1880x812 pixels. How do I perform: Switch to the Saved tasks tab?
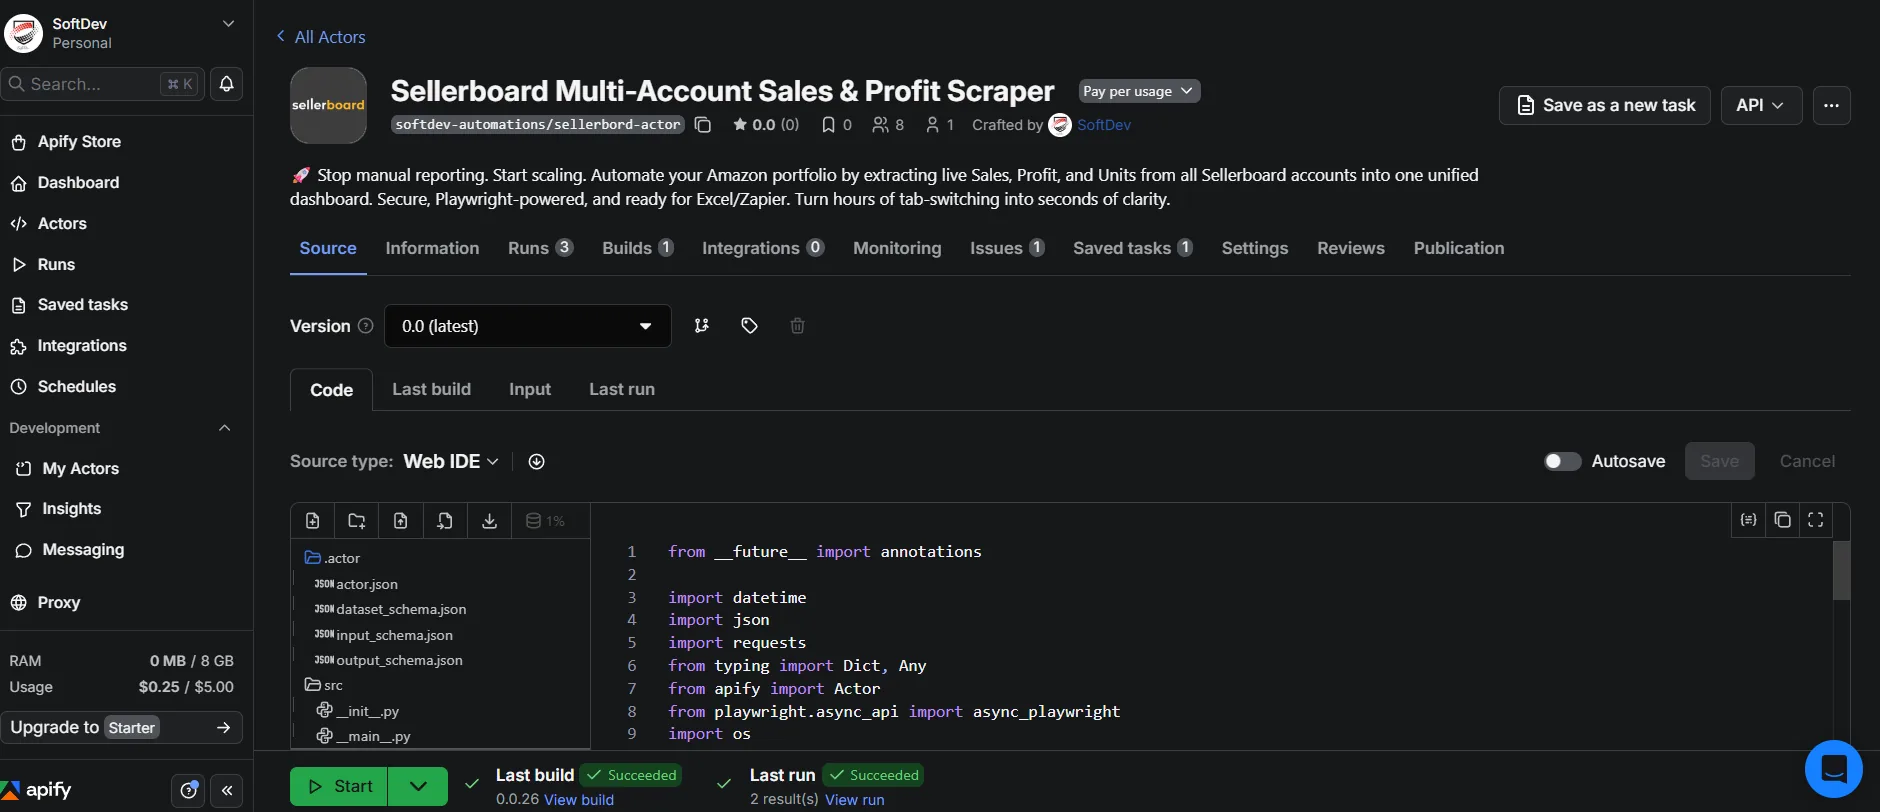(1133, 248)
